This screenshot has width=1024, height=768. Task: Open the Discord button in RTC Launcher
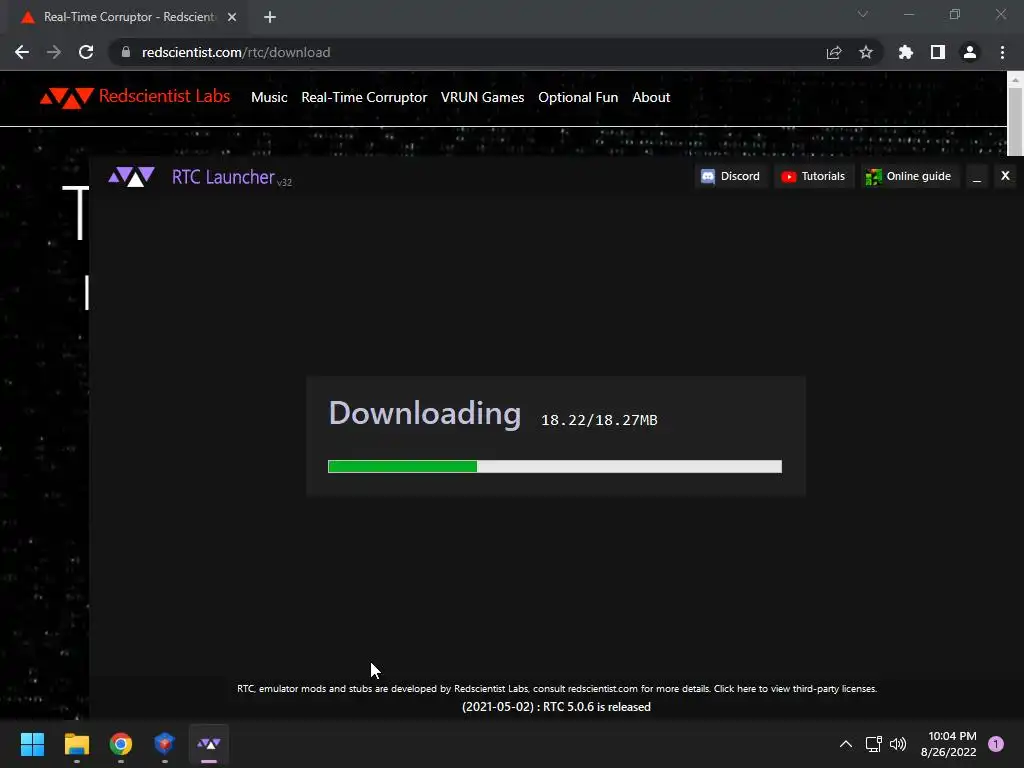731,176
